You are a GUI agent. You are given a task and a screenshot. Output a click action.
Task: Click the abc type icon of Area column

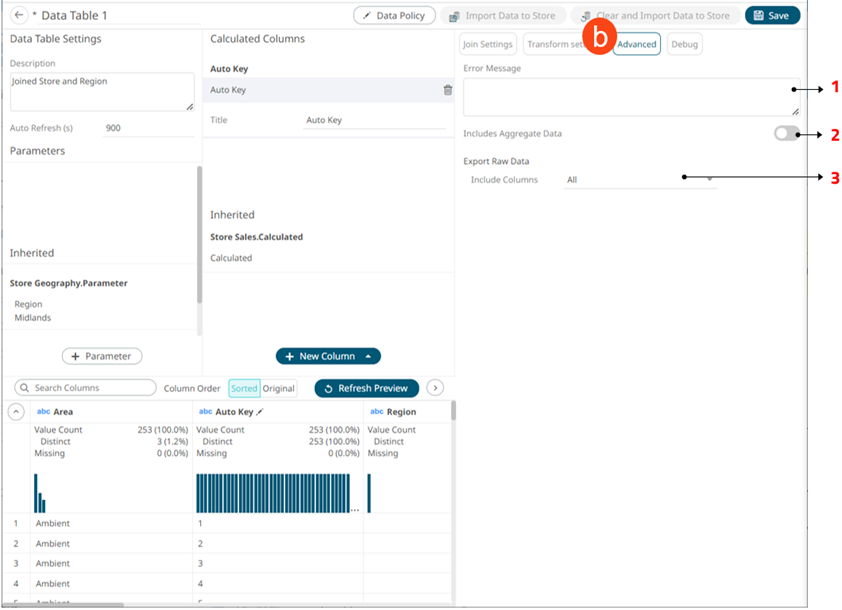[x=43, y=412]
